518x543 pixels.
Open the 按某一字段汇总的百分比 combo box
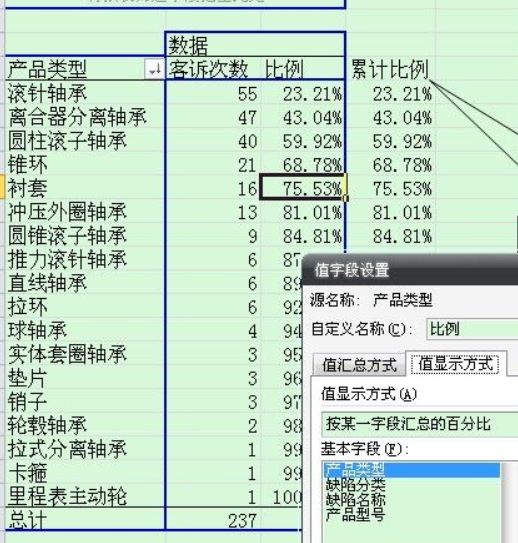tap(420, 424)
